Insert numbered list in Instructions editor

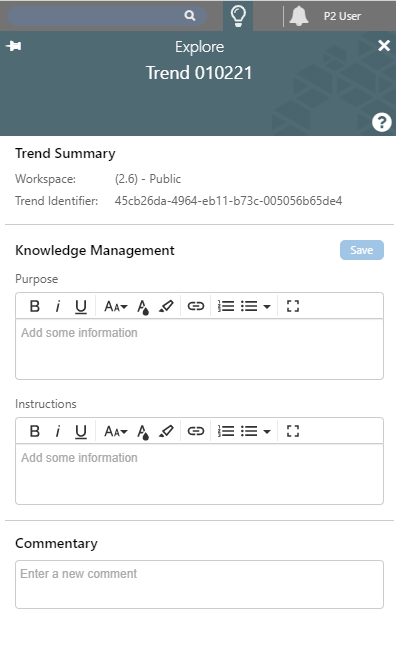pyautogui.click(x=226, y=431)
